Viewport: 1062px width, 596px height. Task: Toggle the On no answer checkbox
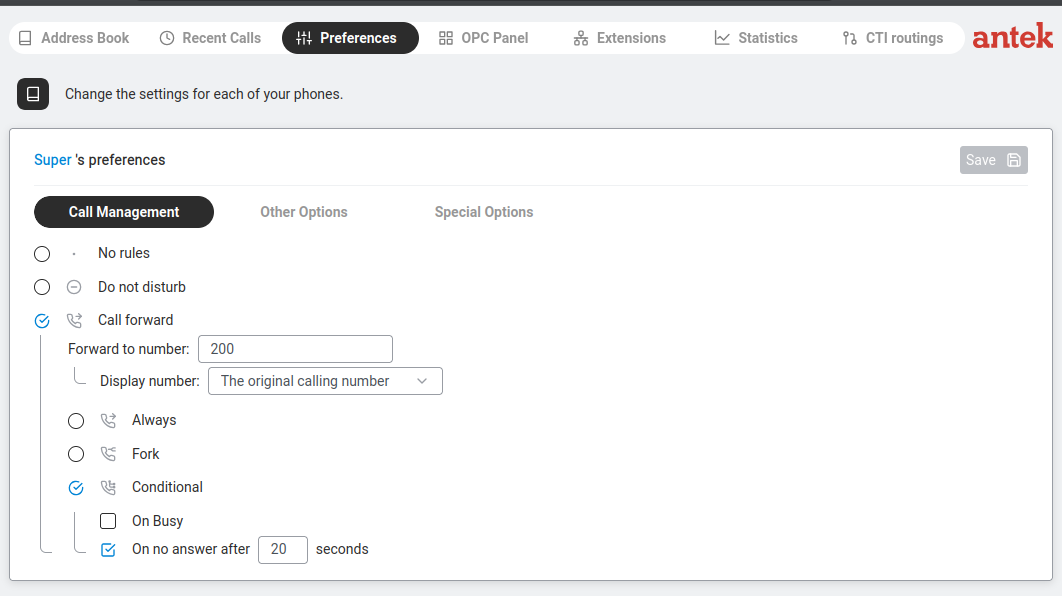pos(108,550)
